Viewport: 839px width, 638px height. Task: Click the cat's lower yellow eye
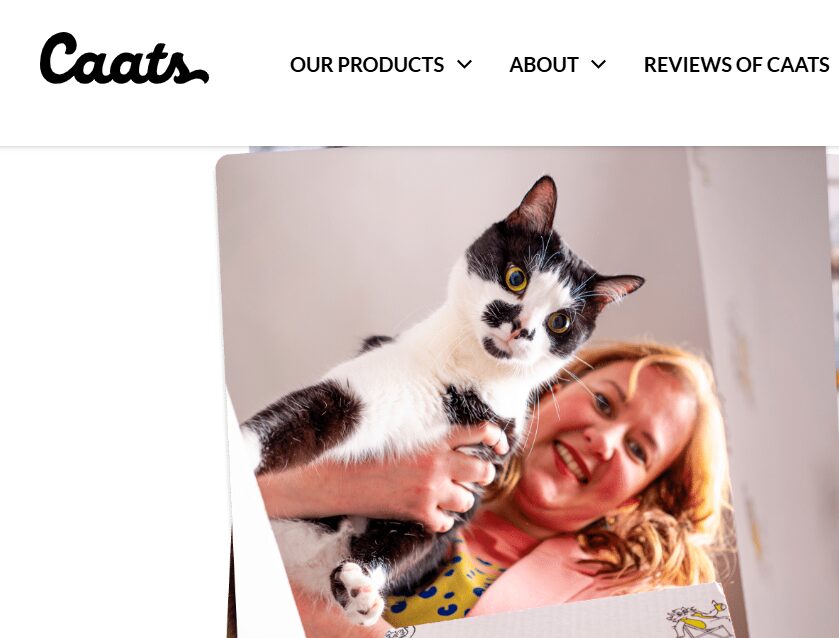[559, 322]
